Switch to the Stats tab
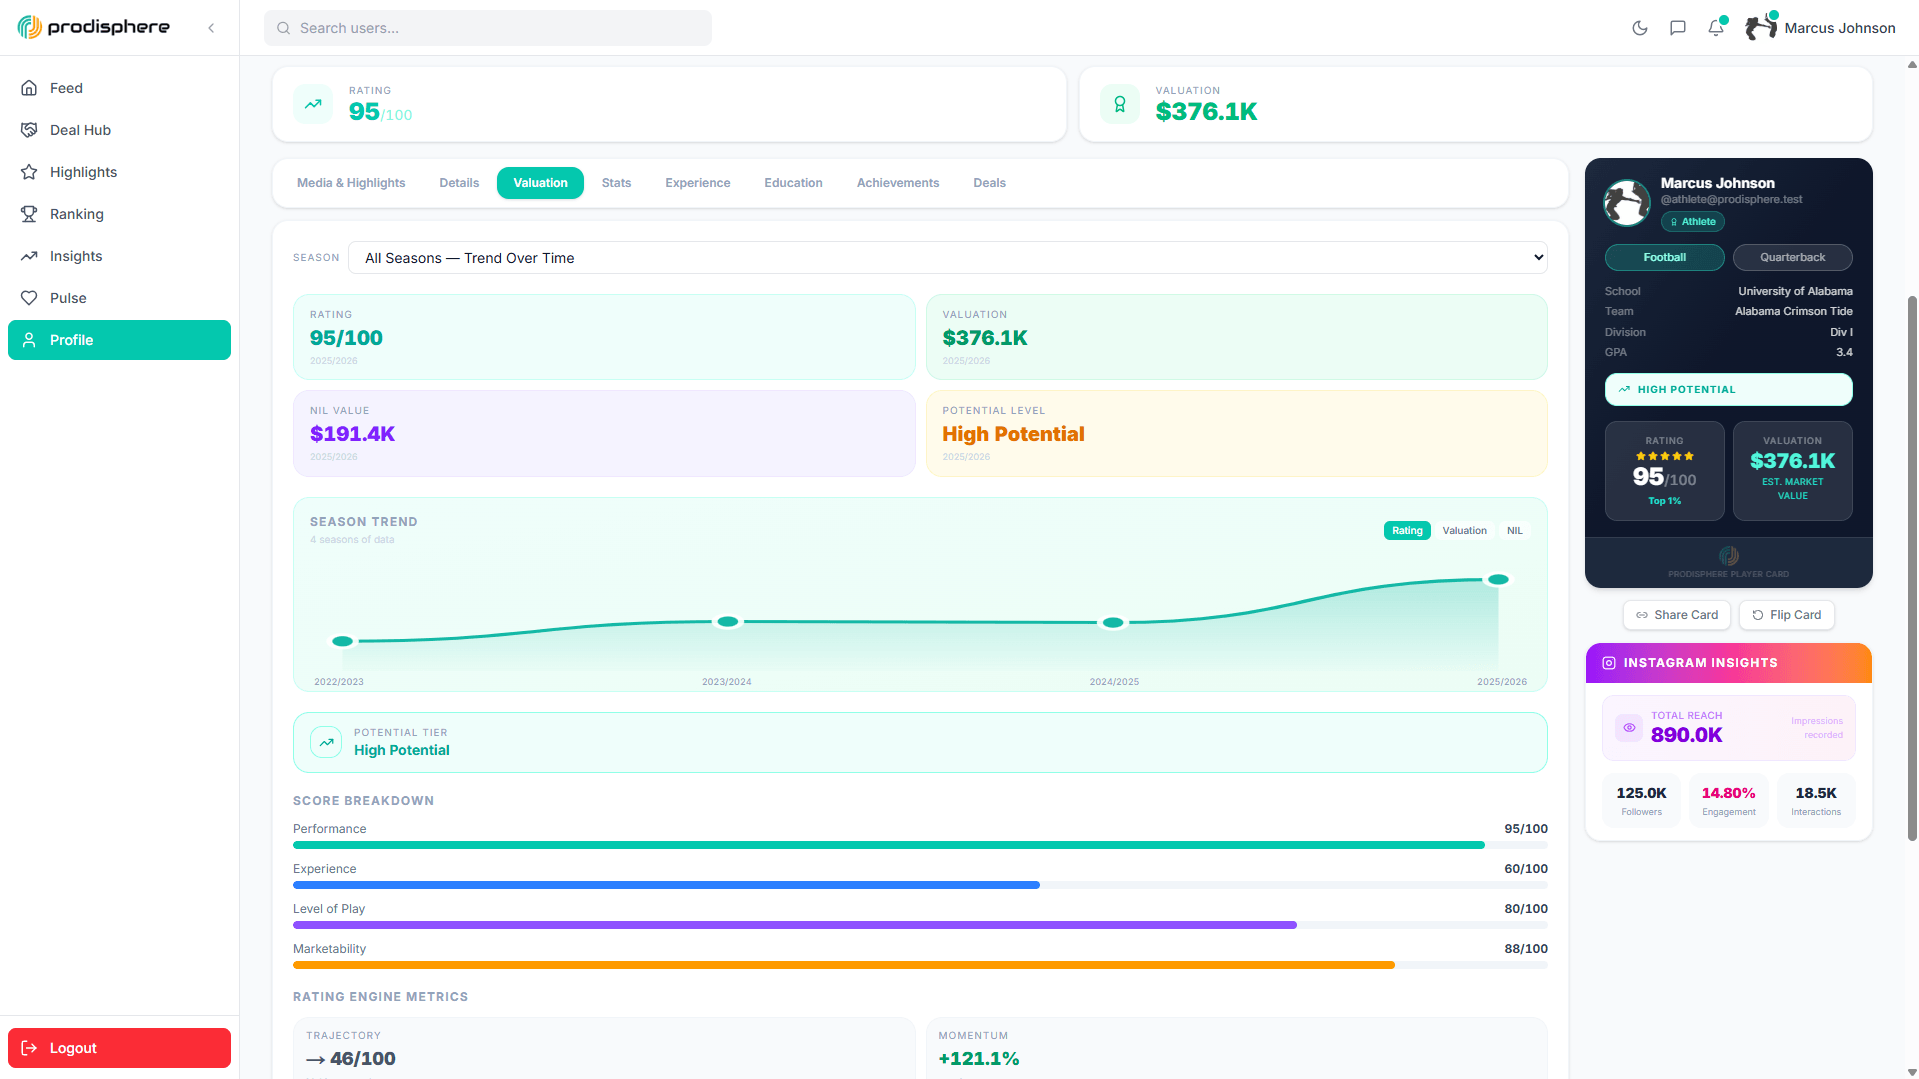The height and width of the screenshot is (1079, 1919). [616, 183]
